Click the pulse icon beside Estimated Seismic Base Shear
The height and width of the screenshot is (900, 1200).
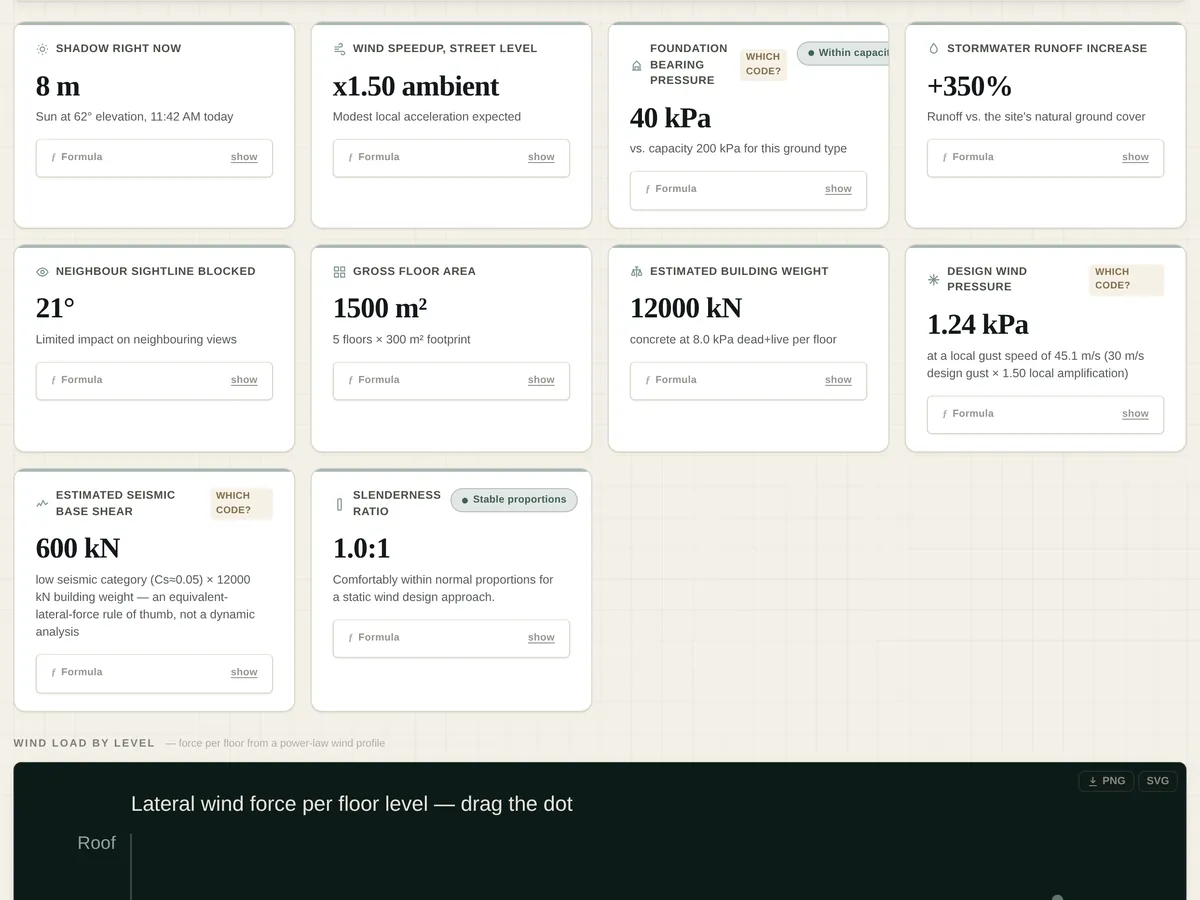[x=42, y=504]
